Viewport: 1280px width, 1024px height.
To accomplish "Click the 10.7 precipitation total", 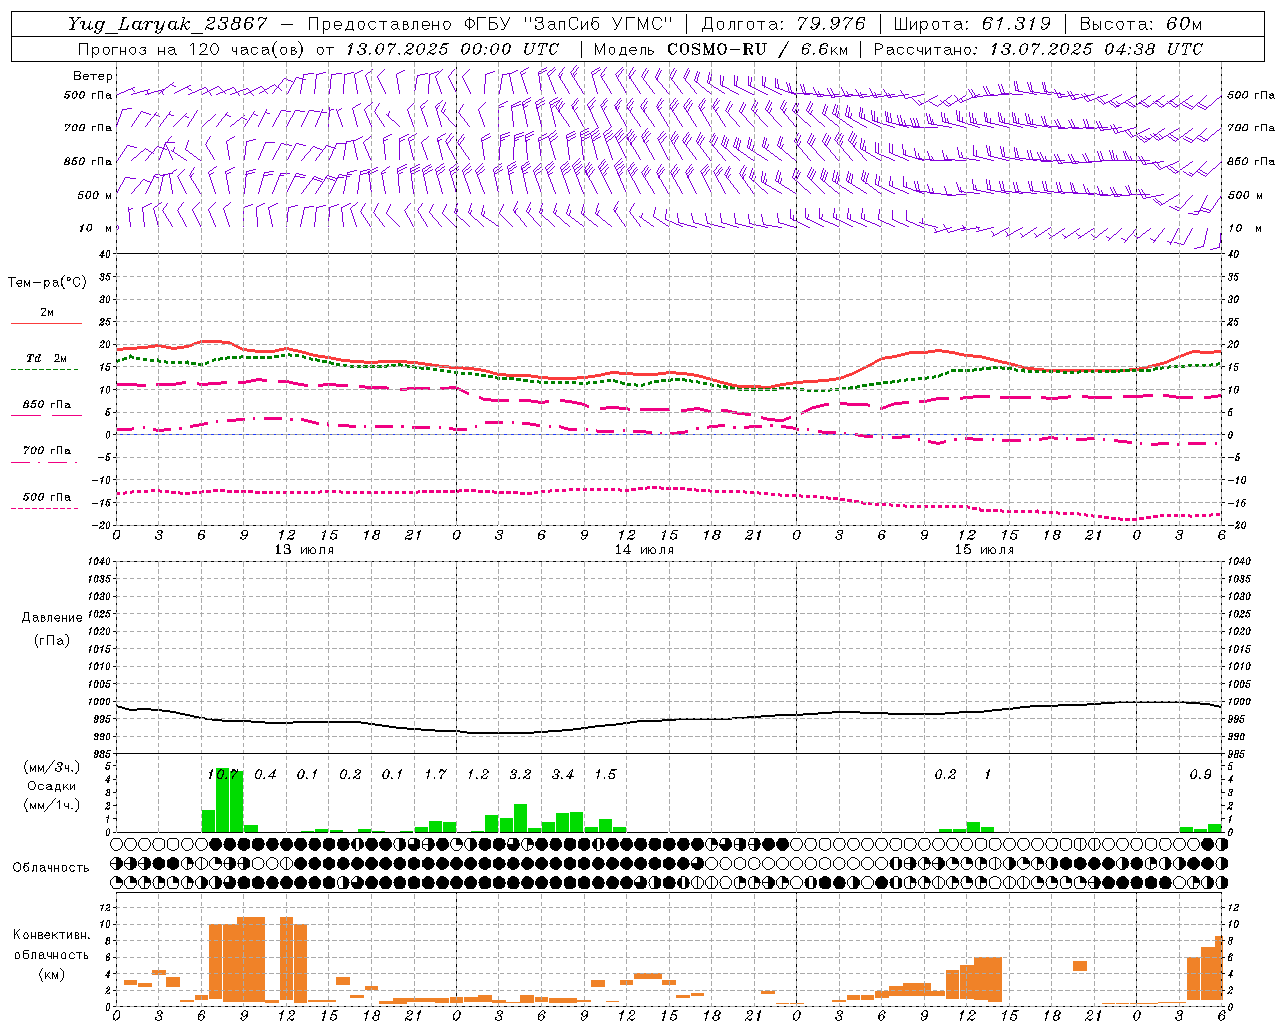I will 222,775.
